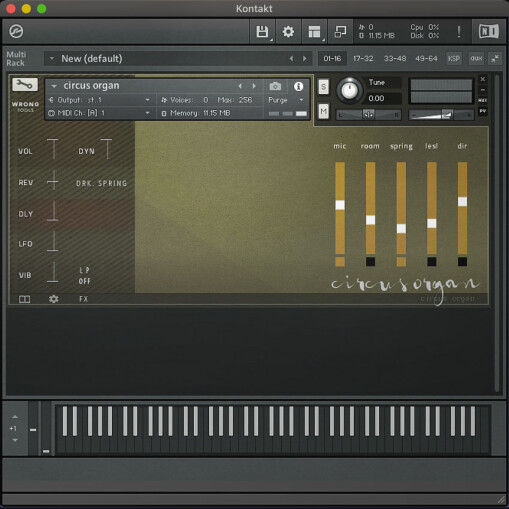
Task: Switch to rack page 01-16
Action: [332, 59]
